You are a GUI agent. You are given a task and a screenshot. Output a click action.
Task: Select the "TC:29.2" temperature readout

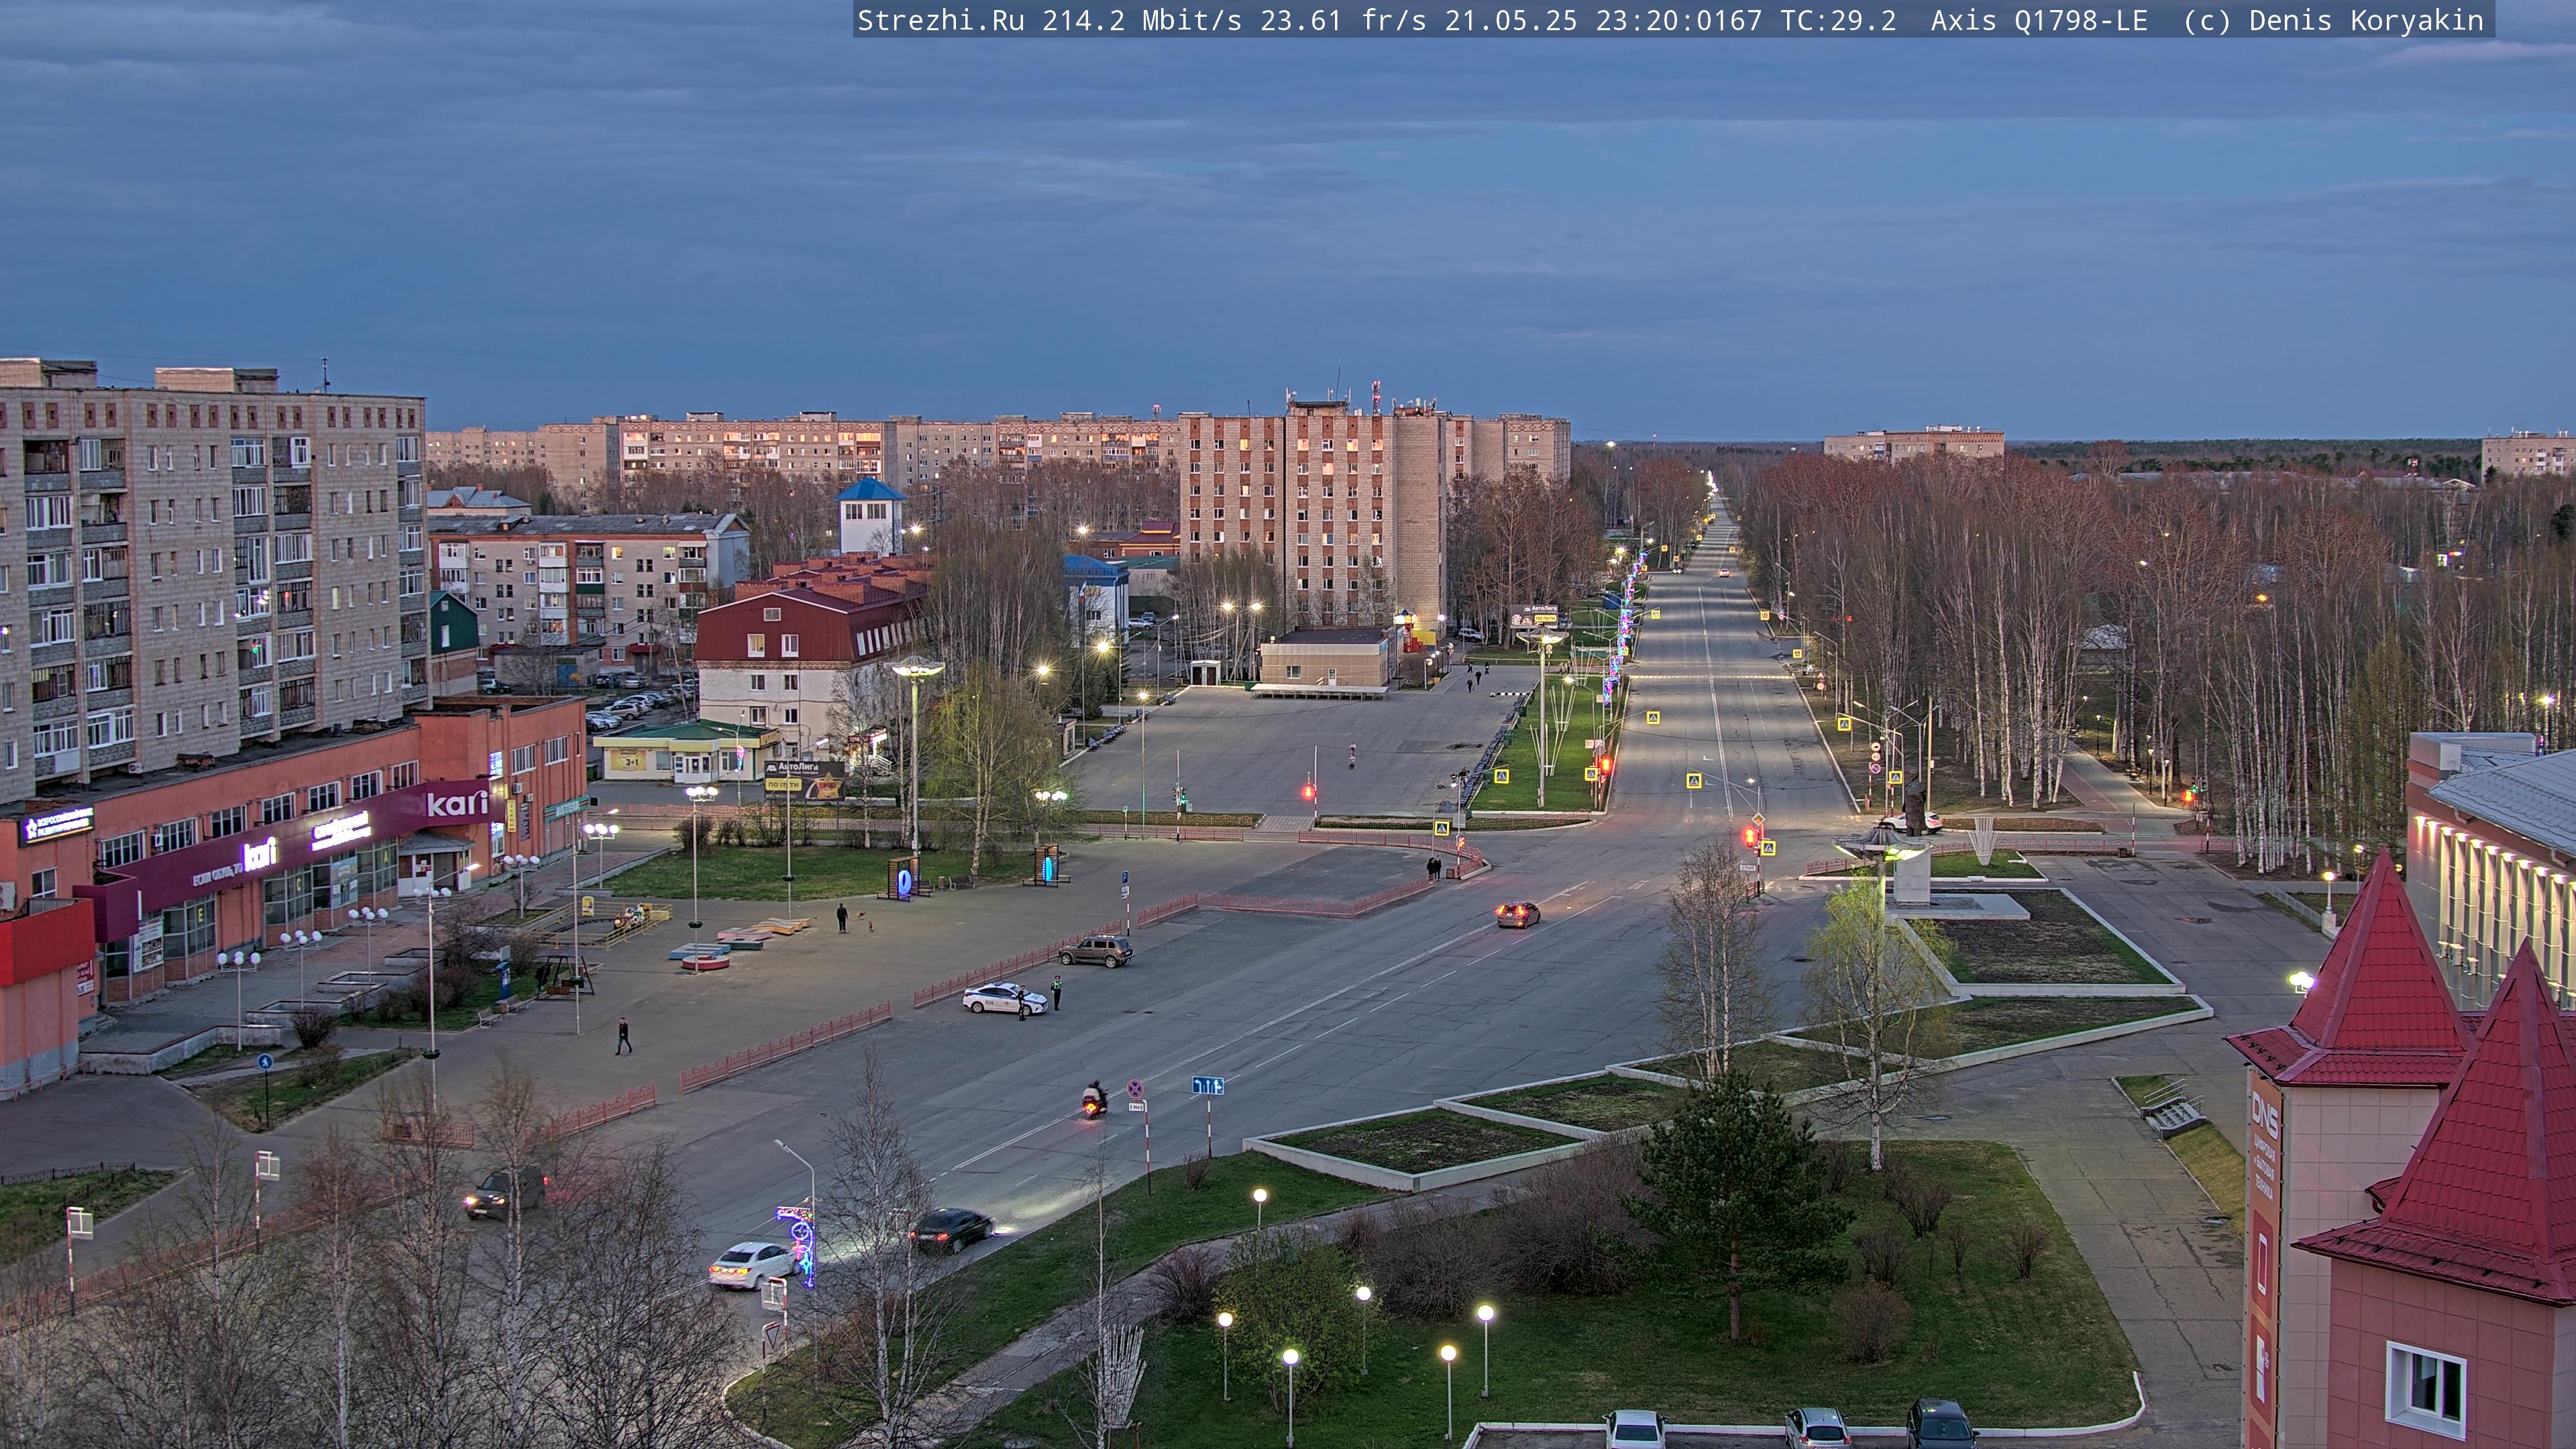click(1838, 21)
